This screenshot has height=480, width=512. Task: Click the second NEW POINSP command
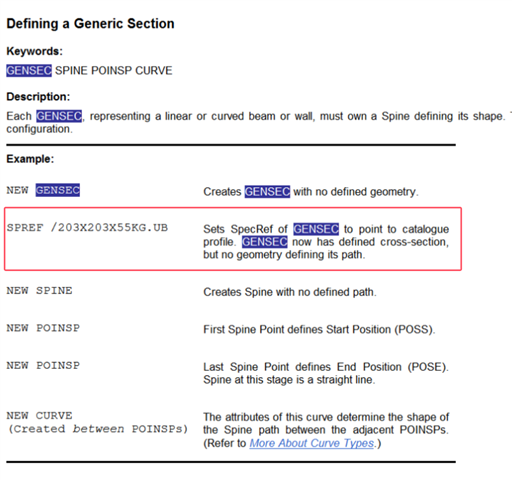(43, 365)
